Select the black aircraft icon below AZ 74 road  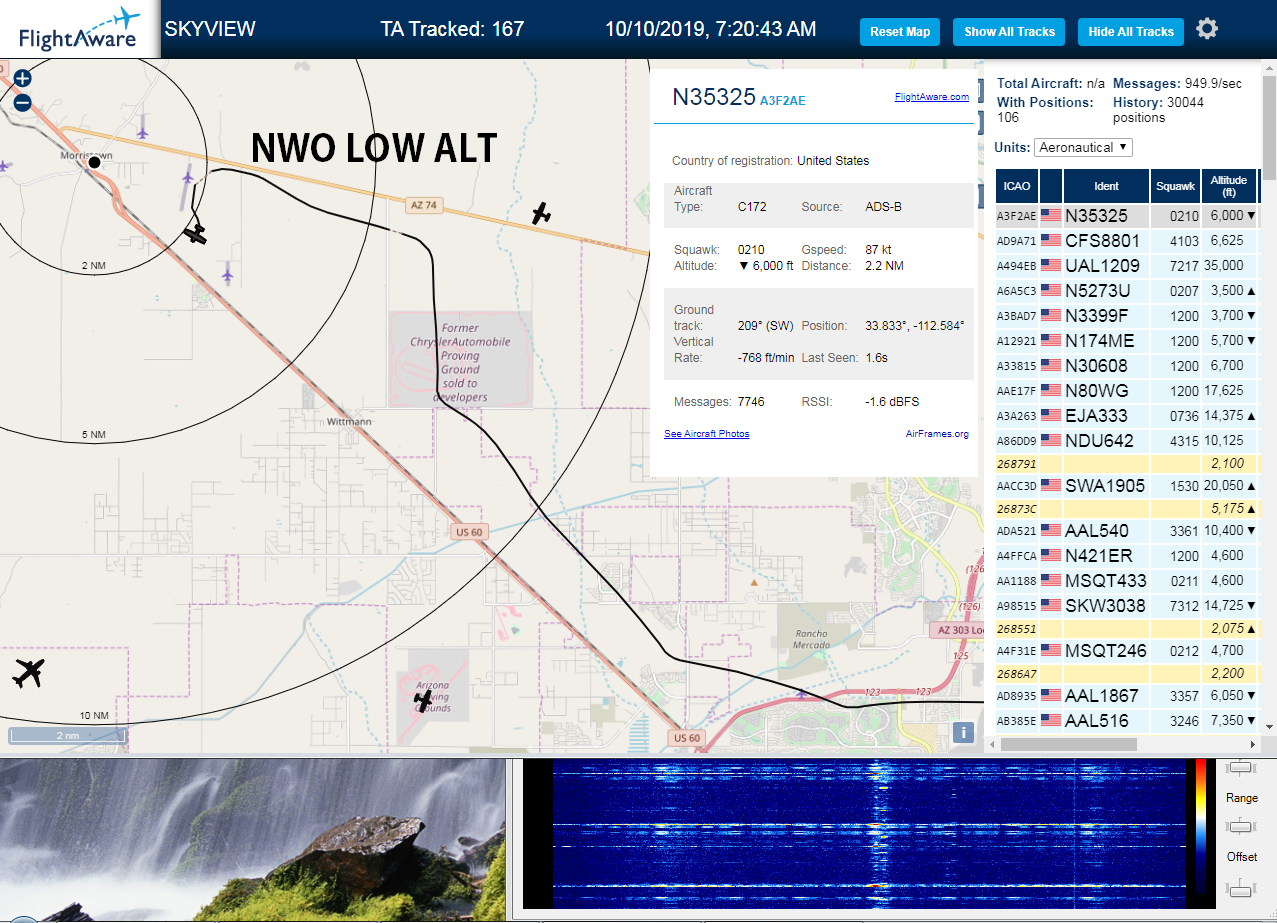point(541,213)
